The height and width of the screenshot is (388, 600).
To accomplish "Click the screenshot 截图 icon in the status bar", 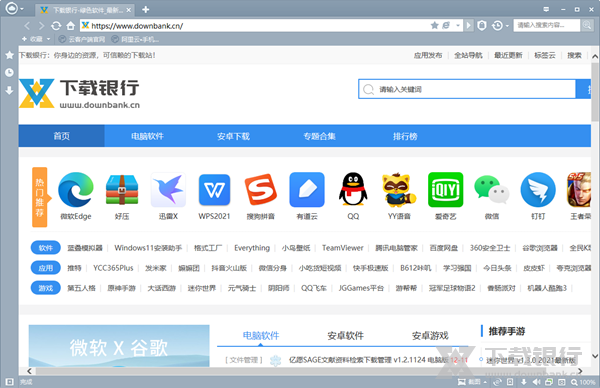I will (x=469, y=382).
